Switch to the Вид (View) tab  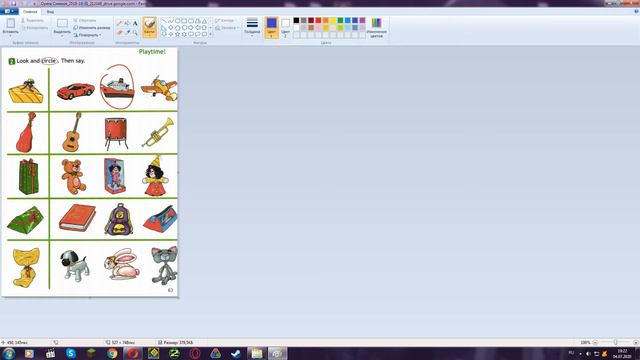pos(50,12)
